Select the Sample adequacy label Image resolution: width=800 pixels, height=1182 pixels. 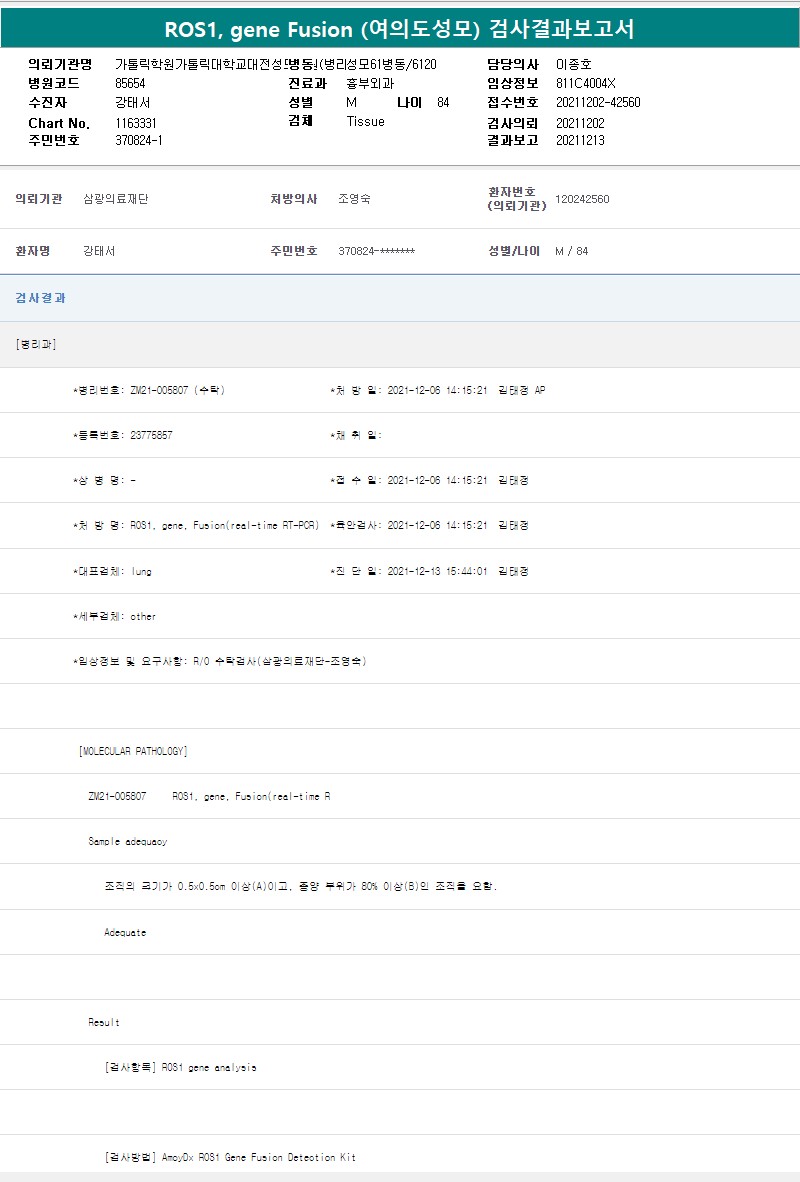128,842
